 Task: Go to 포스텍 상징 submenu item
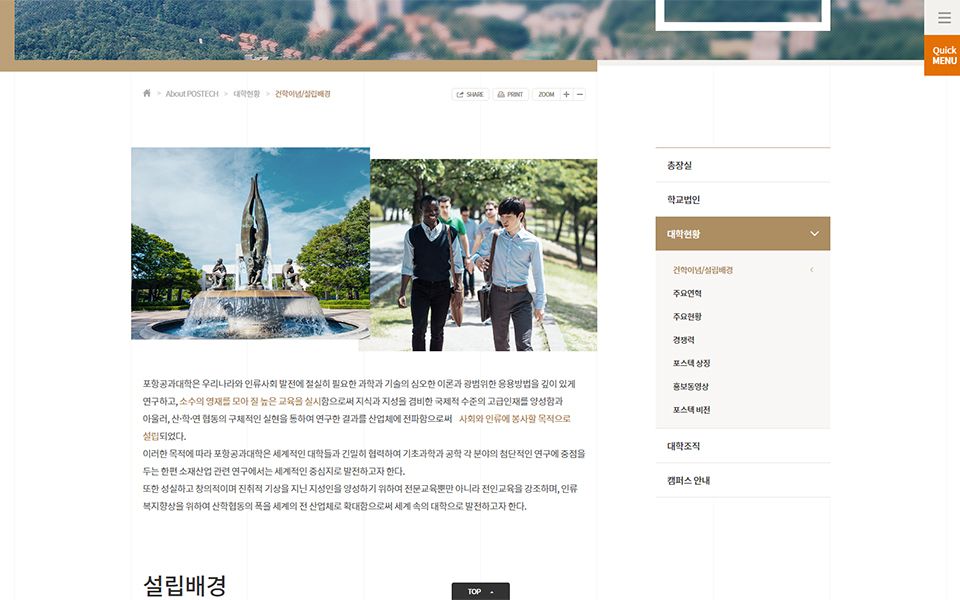pyautogui.click(x=691, y=363)
